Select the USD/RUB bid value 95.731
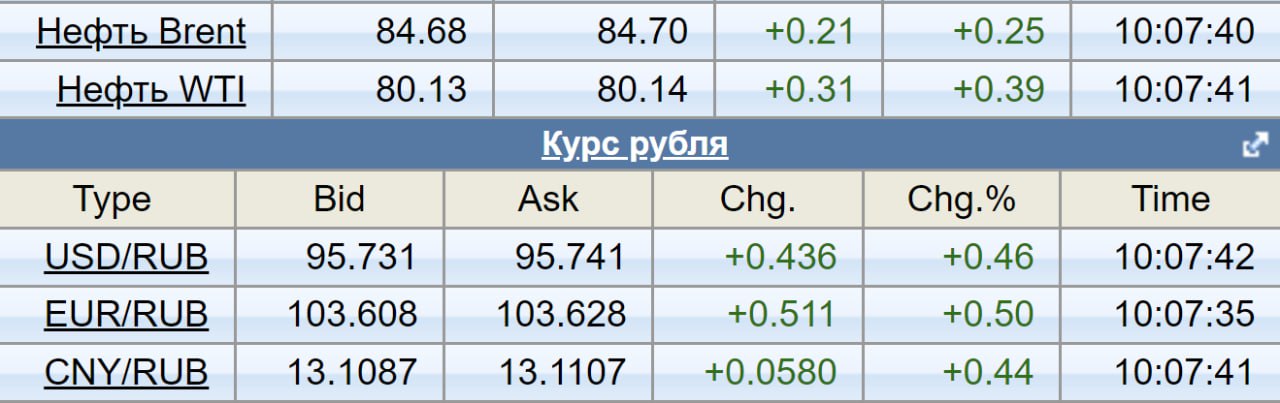 360,257
